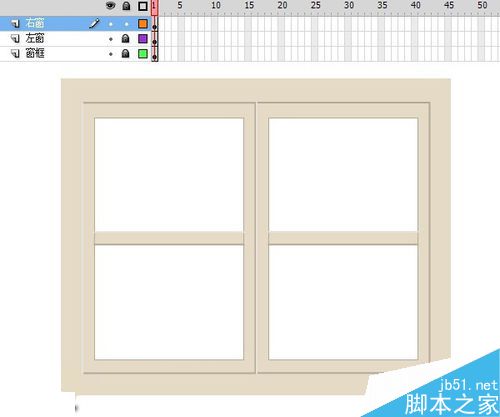Toggle the eye icon for all layers
This screenshot has width=500, height=417.
[110, 6]
